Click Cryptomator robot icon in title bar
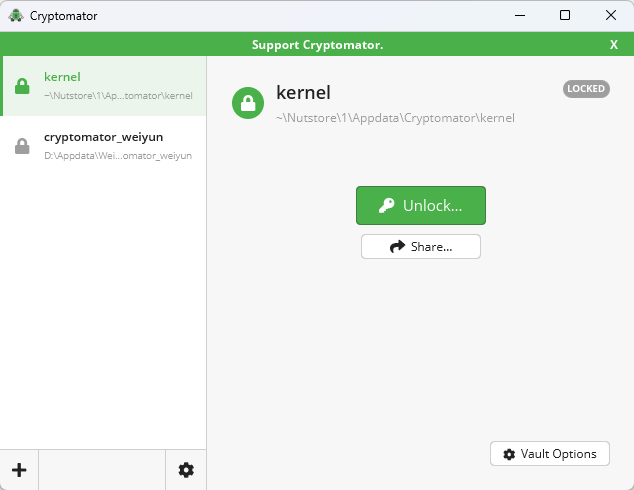Screen dimensions: 634x490 pyautogui.click(x=15, y=16)
